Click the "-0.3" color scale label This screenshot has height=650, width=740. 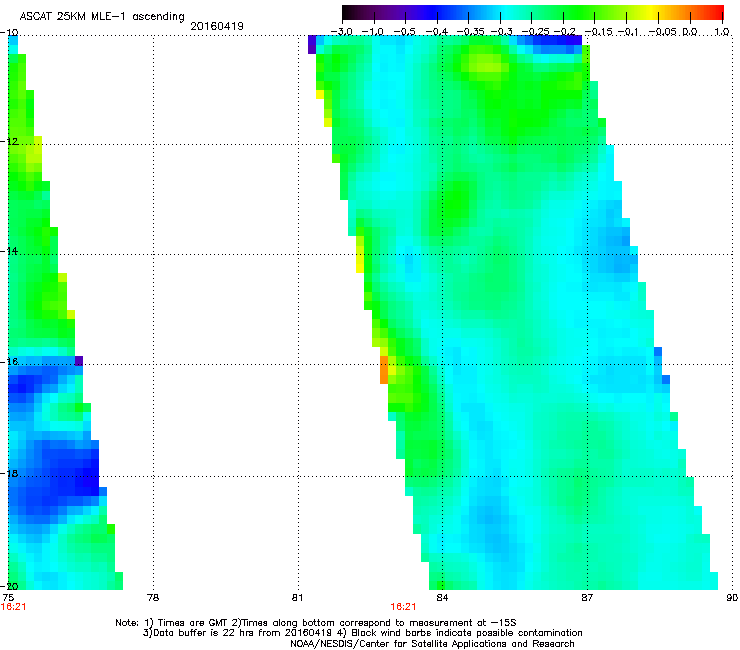501,32
